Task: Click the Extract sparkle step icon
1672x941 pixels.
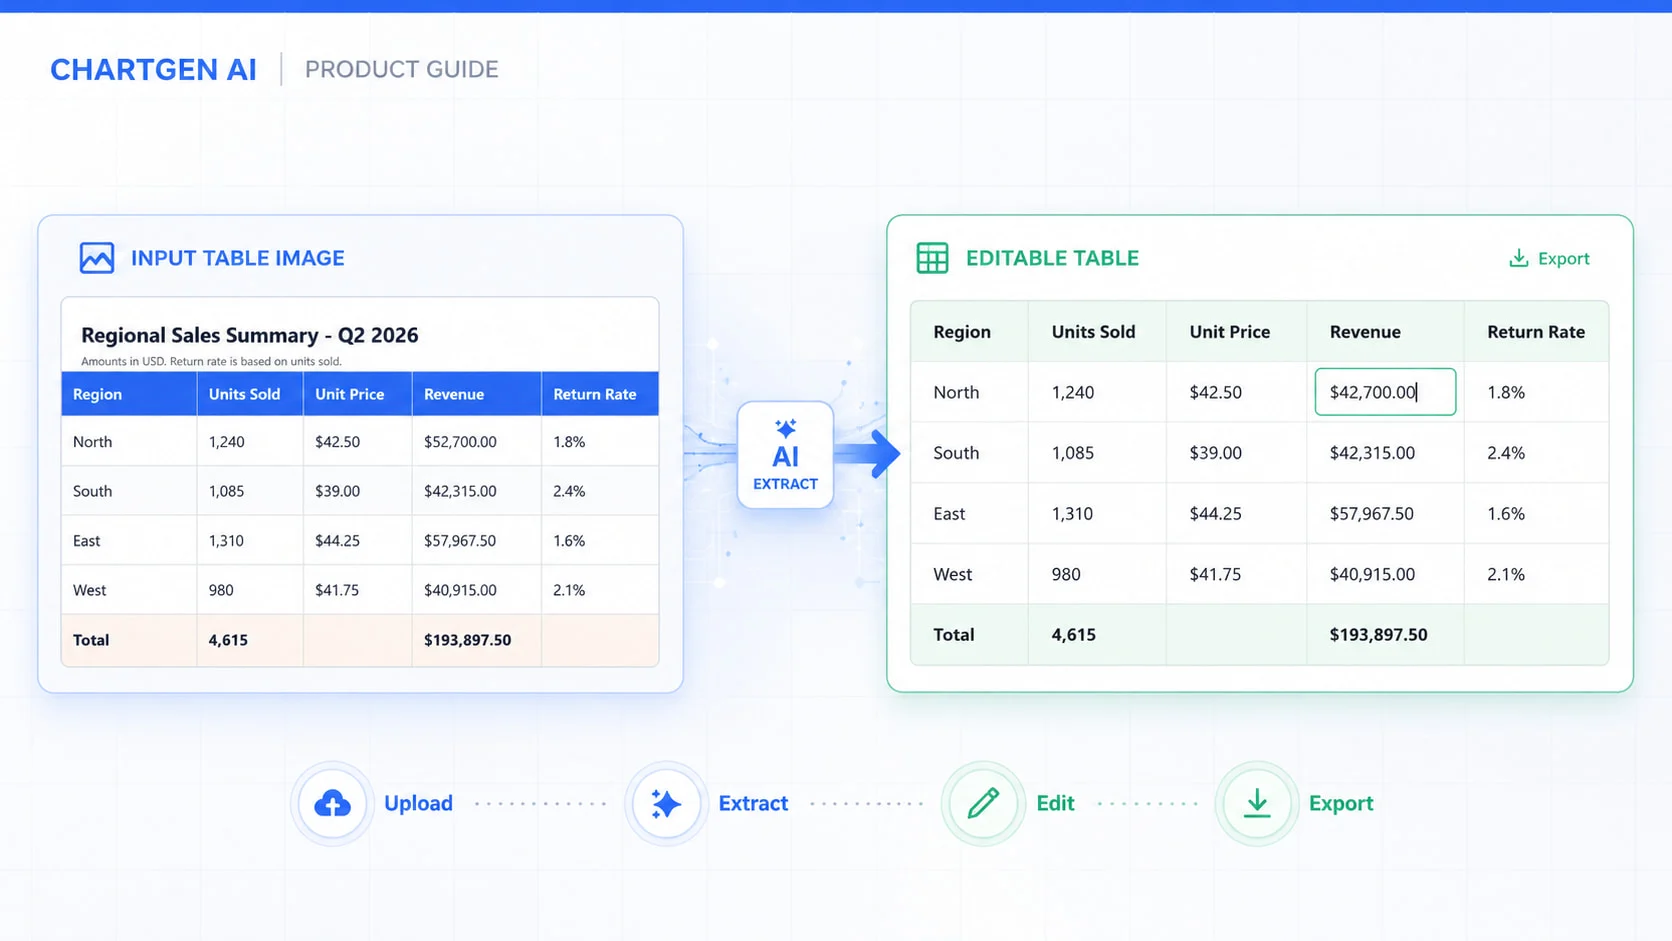Action: (666, 803)
